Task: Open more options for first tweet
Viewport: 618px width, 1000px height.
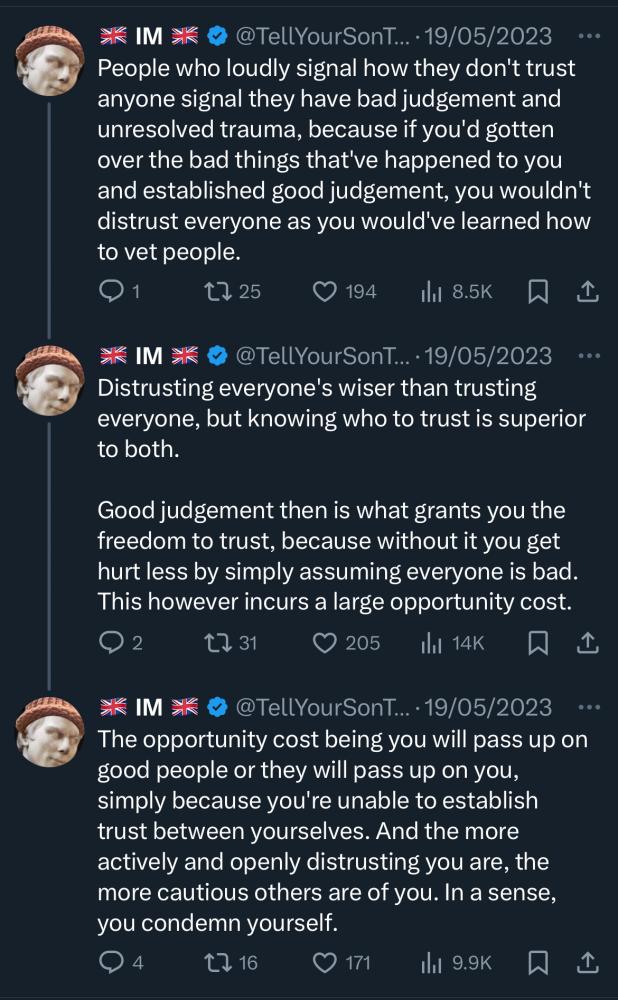Action: pos(589,36)
